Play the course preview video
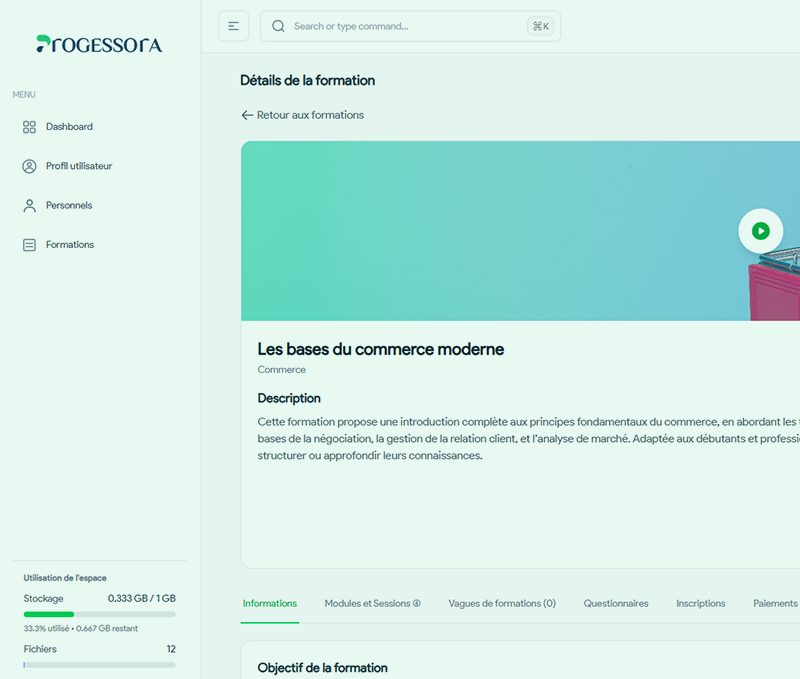Image resolution: width=800 pixels, height=679 pixels. coord(760,231)
